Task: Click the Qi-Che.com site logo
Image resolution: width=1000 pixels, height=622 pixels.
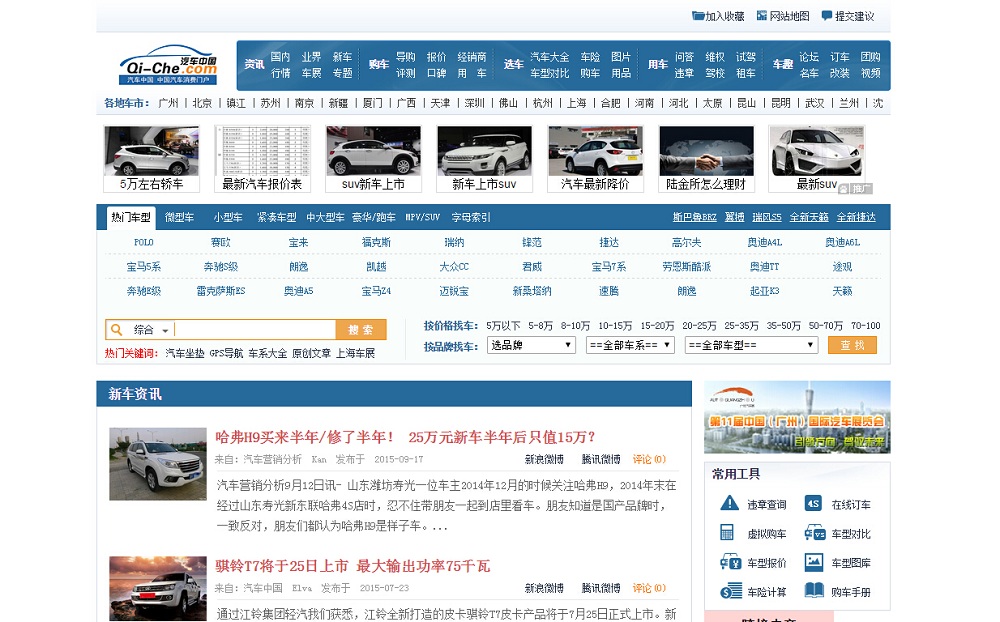Action: 168,64
